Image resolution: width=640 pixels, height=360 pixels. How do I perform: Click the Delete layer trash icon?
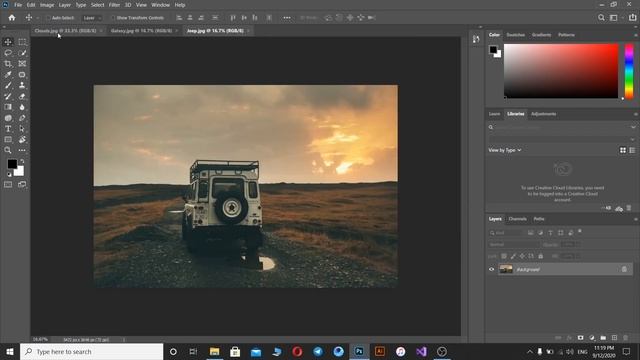[x=625, y=338]
